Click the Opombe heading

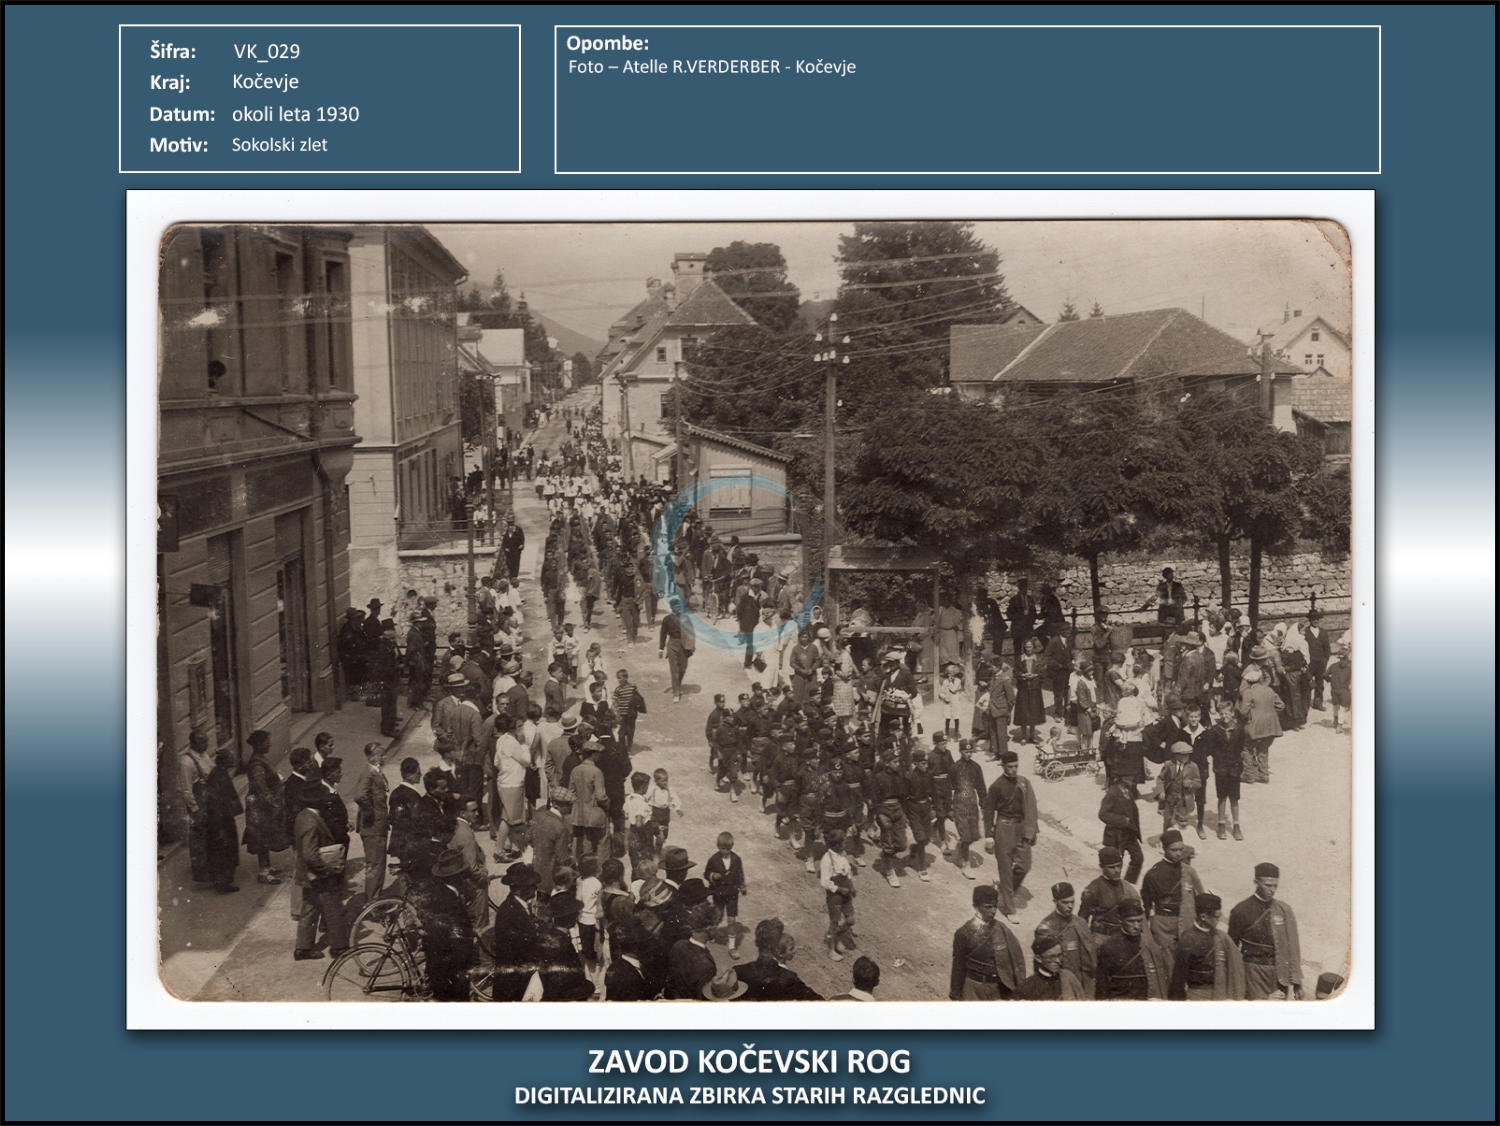tap(607, 43)
